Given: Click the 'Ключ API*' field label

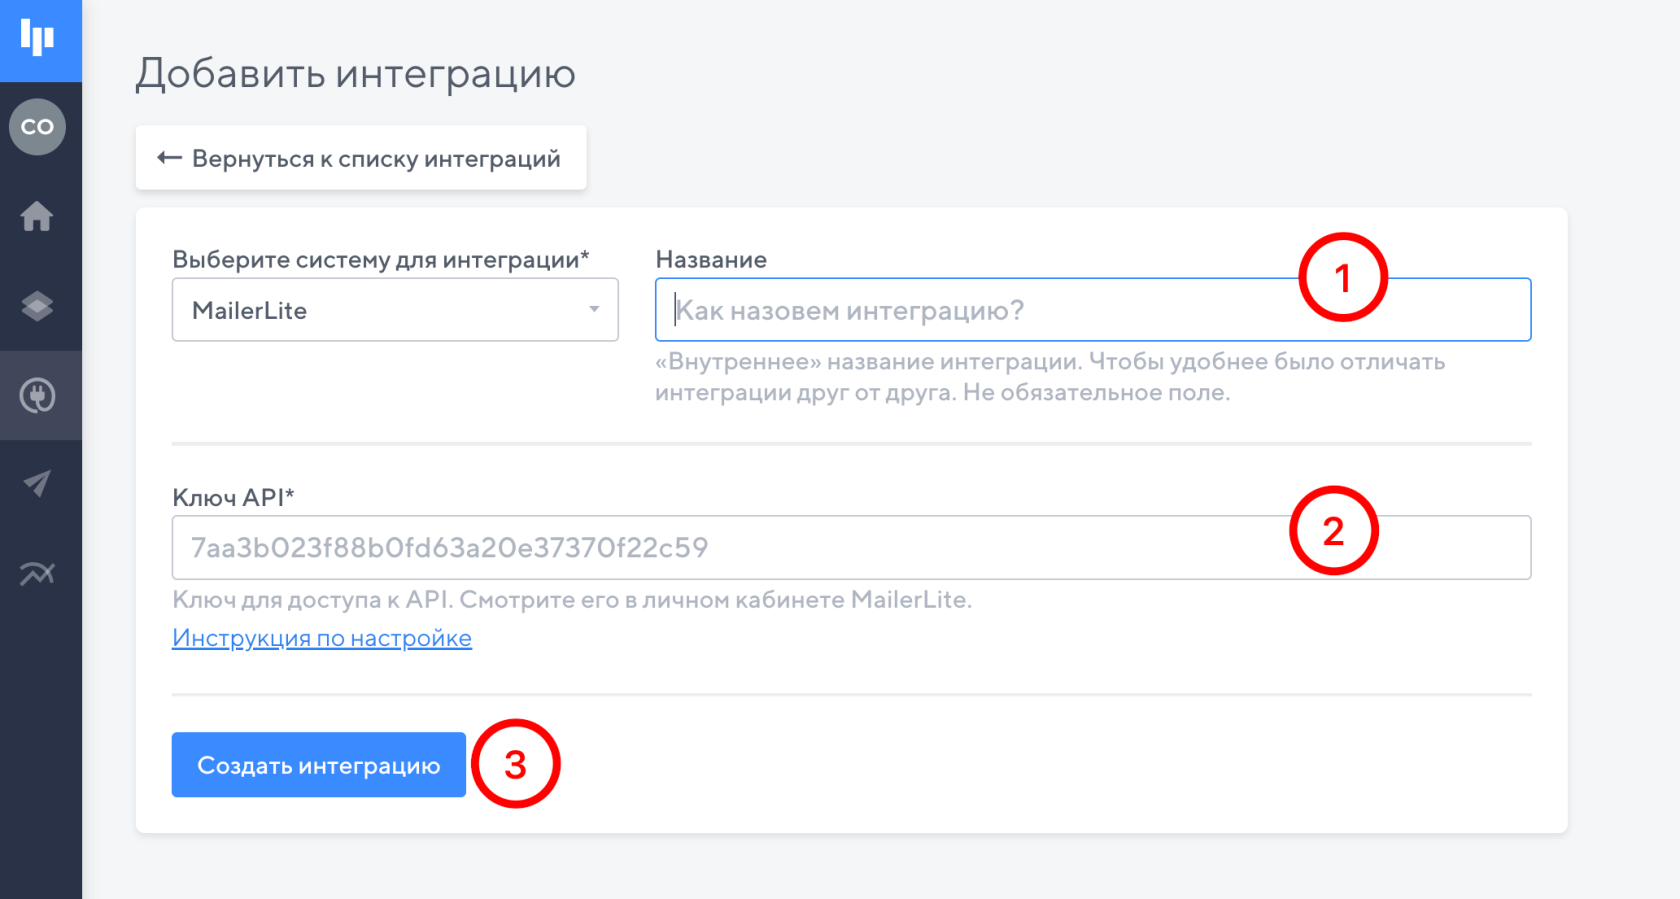Looking at the screenshot, I should (x=233, y=498).
